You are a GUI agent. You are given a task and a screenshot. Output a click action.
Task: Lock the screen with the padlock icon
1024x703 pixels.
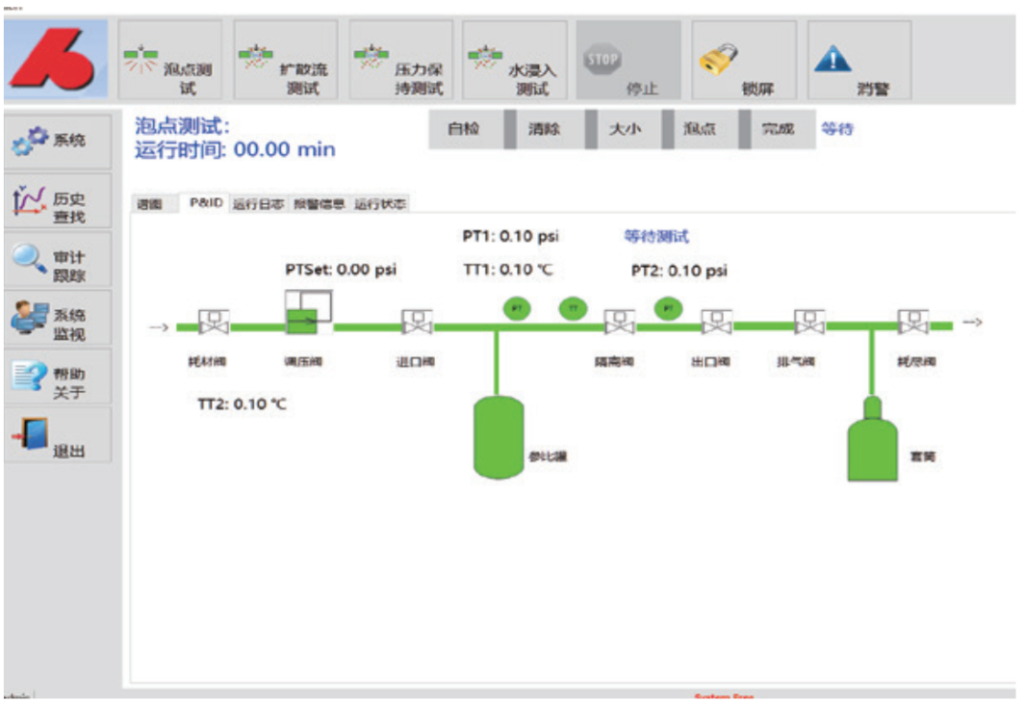tap(743, 62)
